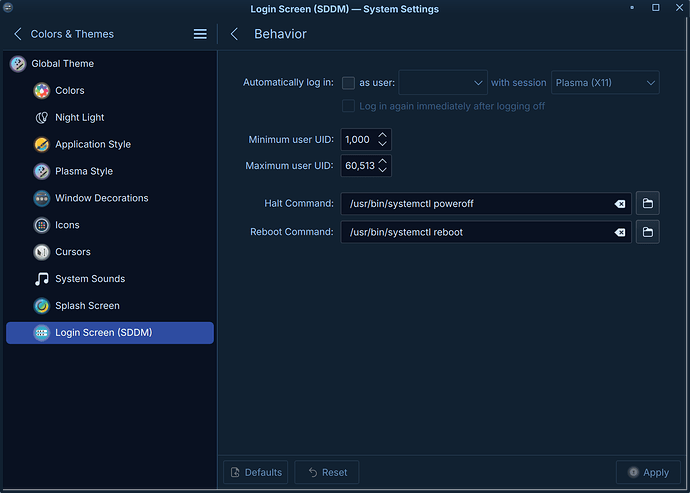Click the Reset button

point(327,472)
